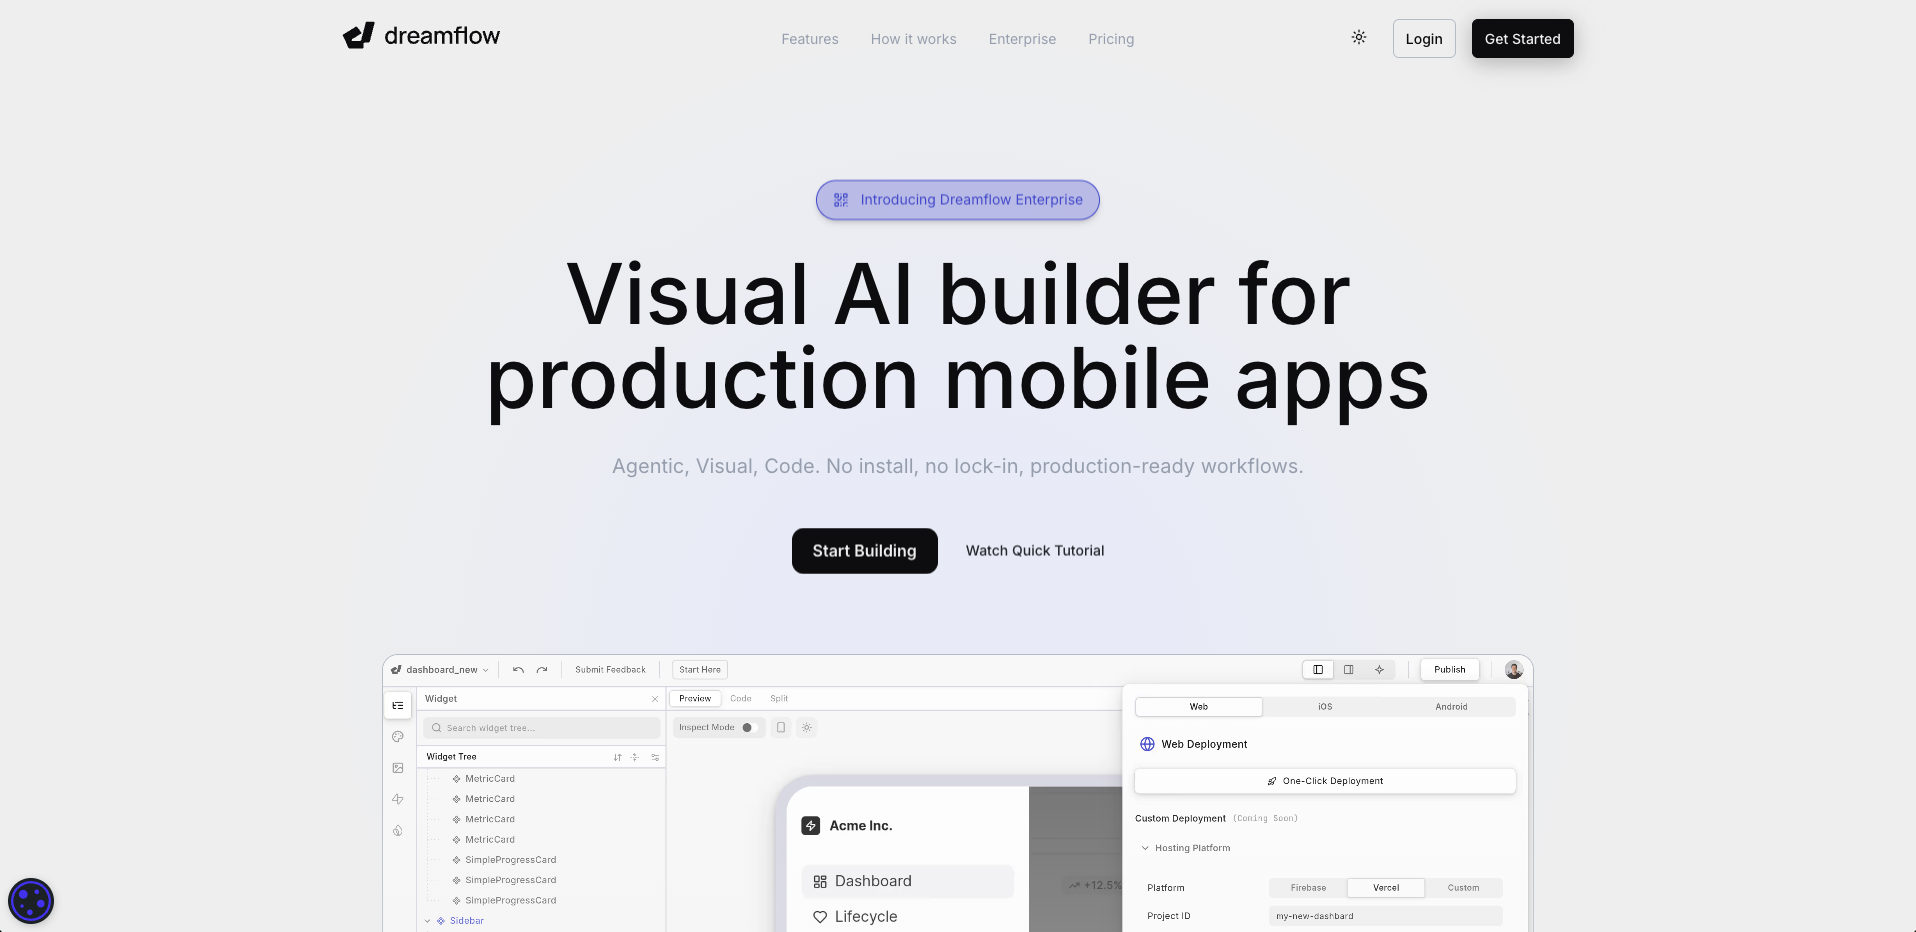Collapse the Sidebar tree node
The width and height of the screenshot is (1916, 932).
click(x=428, y=921)
